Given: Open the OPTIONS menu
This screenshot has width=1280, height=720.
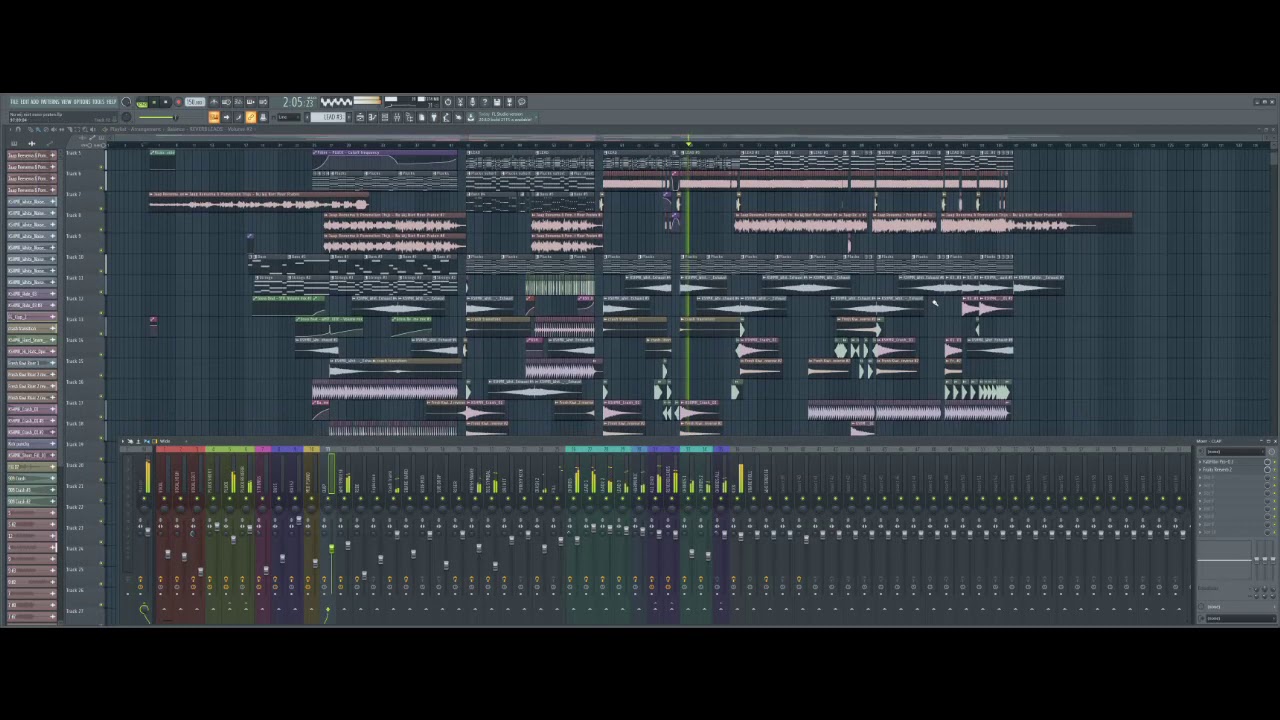Looking at the screenshot, I should click(82, 101).
